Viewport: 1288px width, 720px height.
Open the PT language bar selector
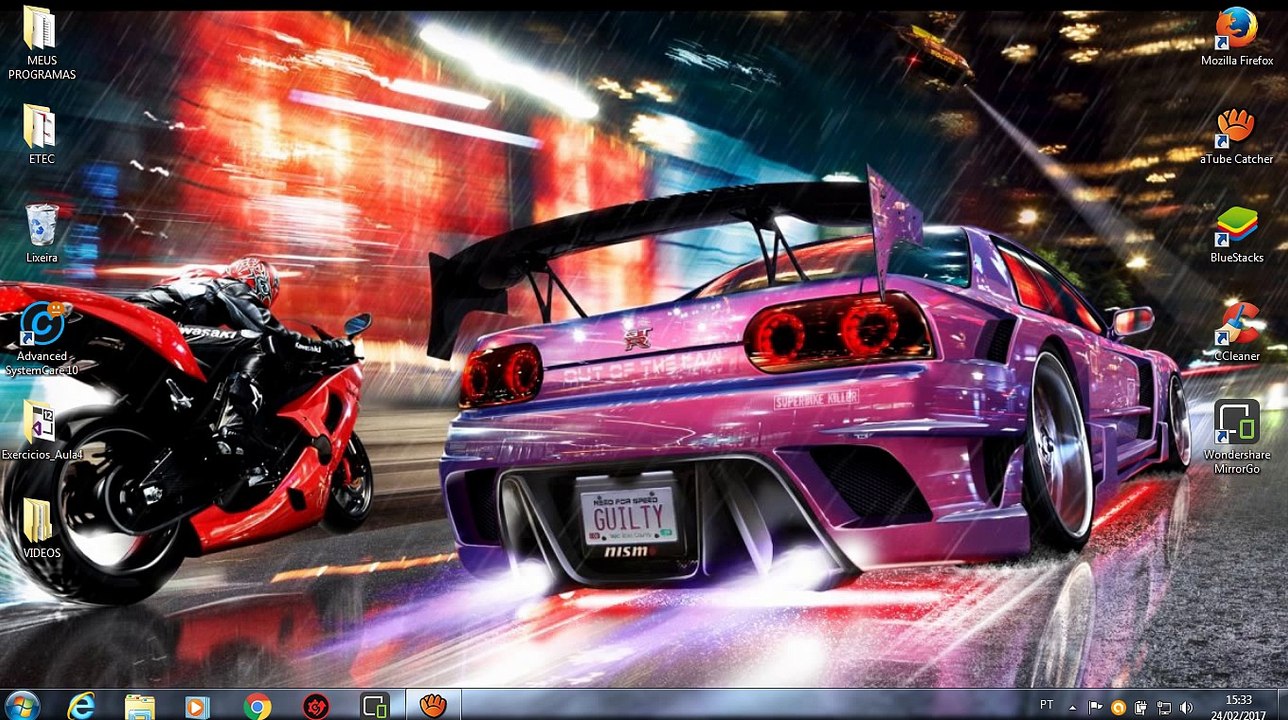[x=1046, y=705]
